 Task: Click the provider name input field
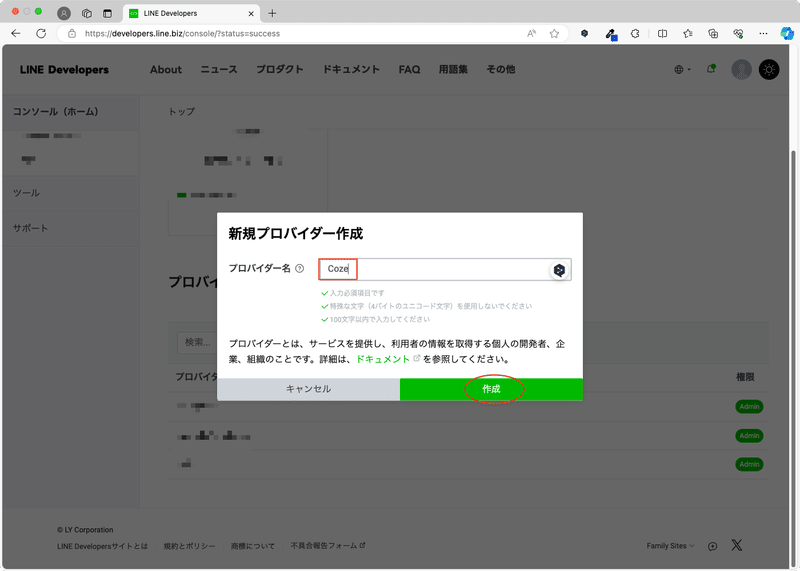click(x=444, y=269)
